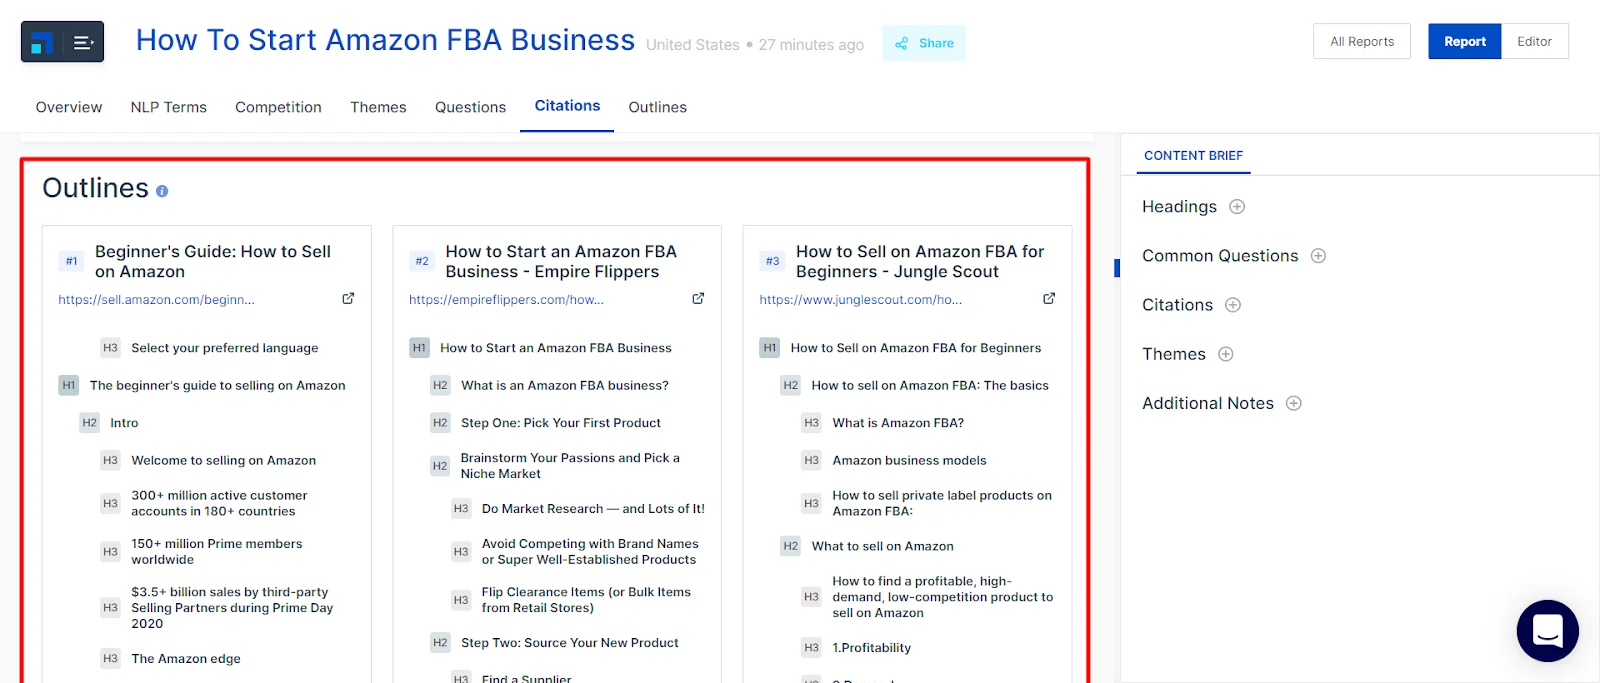Click 'How to find a profitable, high-demand' heading

(x=942, y=597)
